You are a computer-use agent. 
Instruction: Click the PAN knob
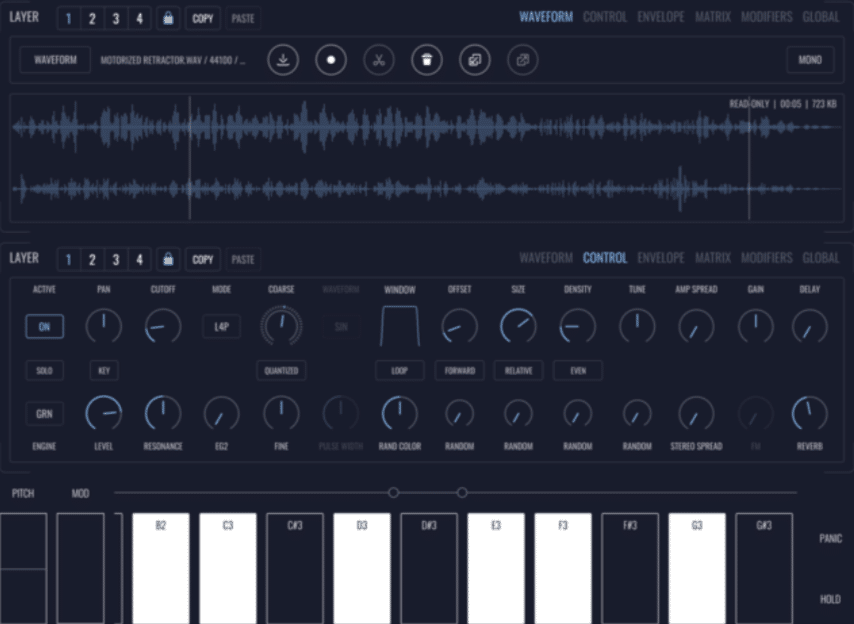click(x=103, y=326)
